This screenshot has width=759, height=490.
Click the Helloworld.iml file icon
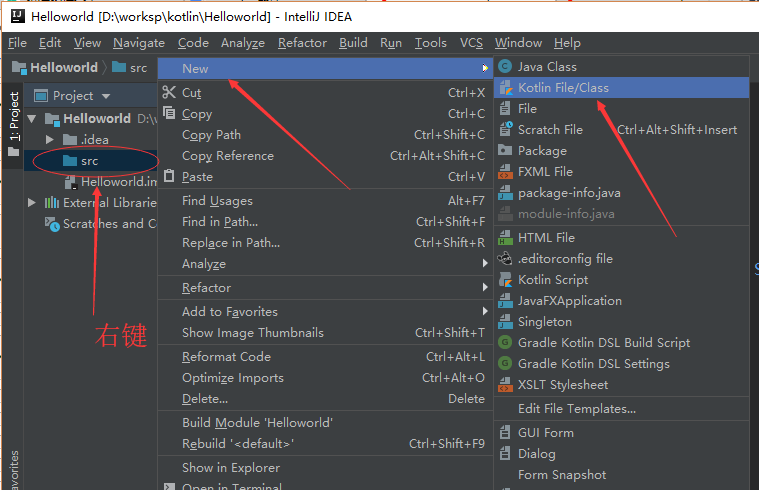point(71,182)
